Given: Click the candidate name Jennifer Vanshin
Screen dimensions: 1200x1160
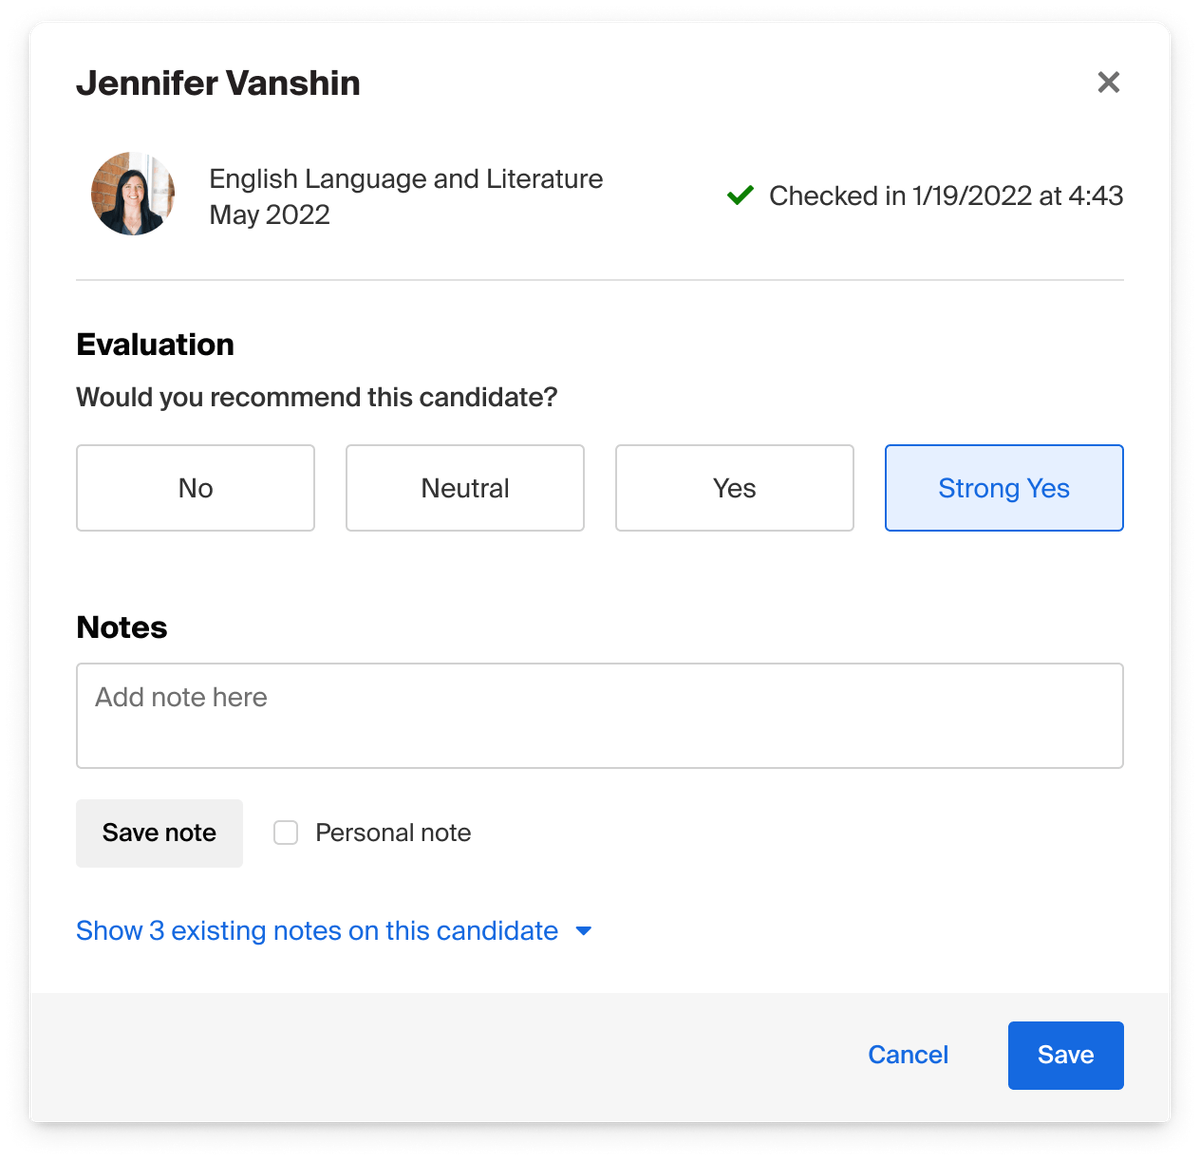Looking at the screenshot, I should [219, 83].
